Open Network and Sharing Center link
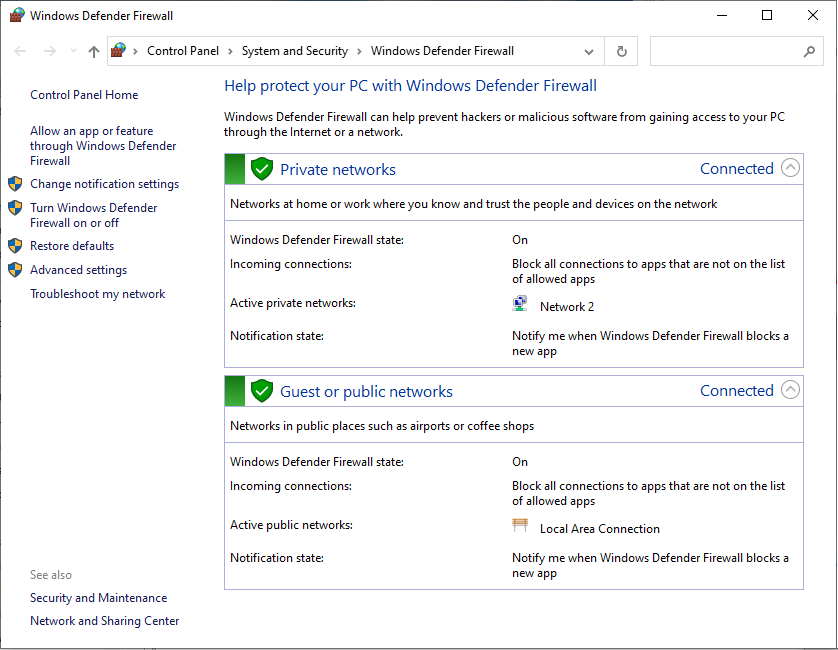 pos(104,621)
